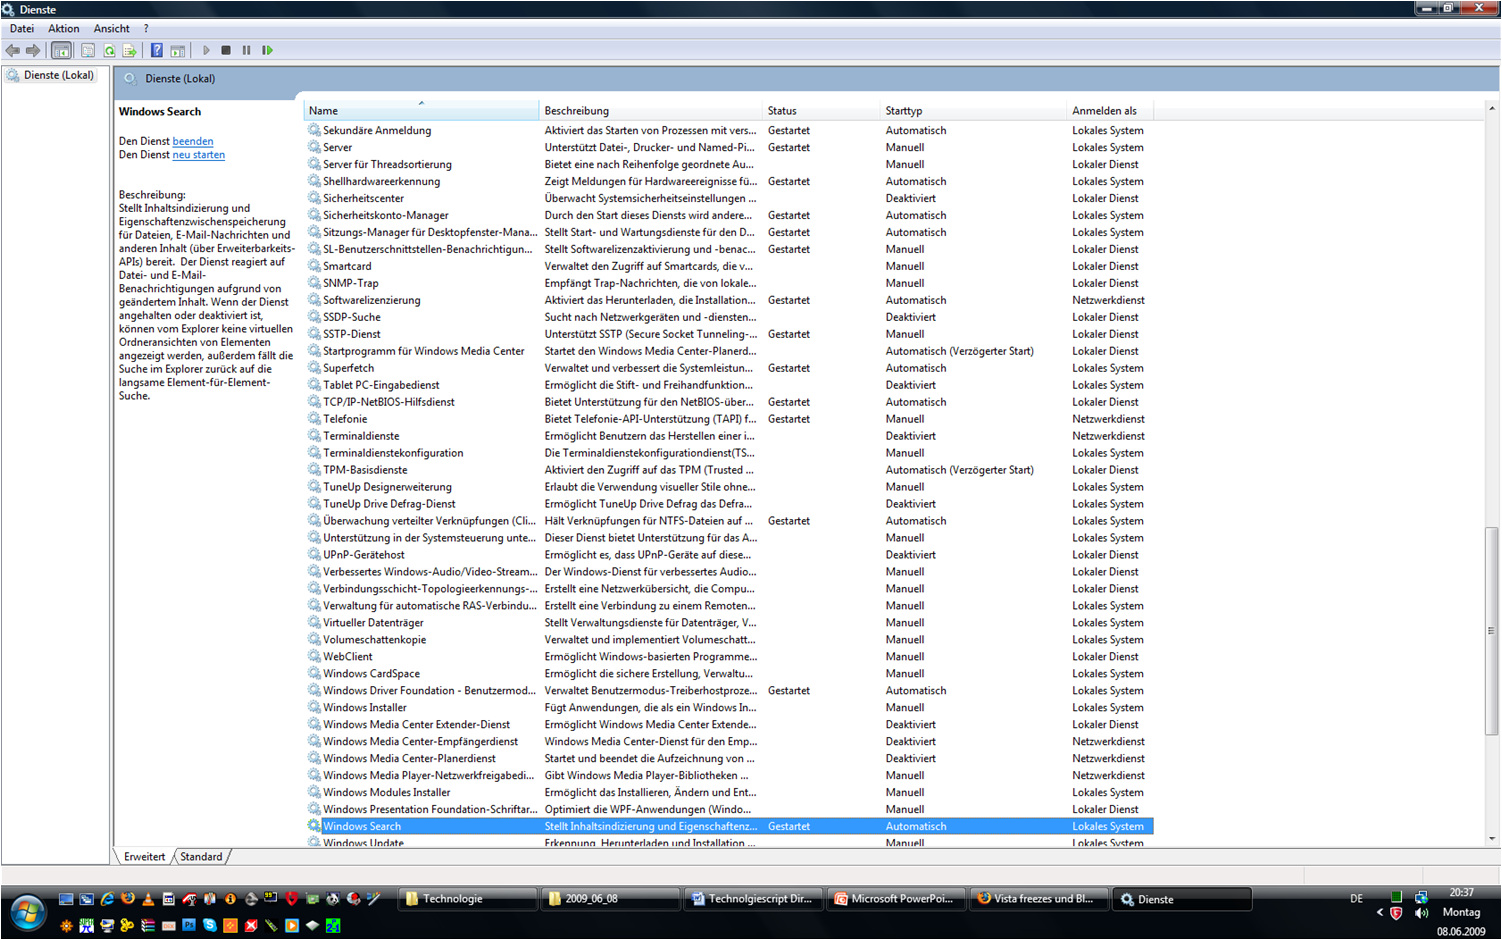Screen dimensions: 1502x940
Task: Click the gear icon beside Volumeschattenkopie
Action: [x=314, y=640]
